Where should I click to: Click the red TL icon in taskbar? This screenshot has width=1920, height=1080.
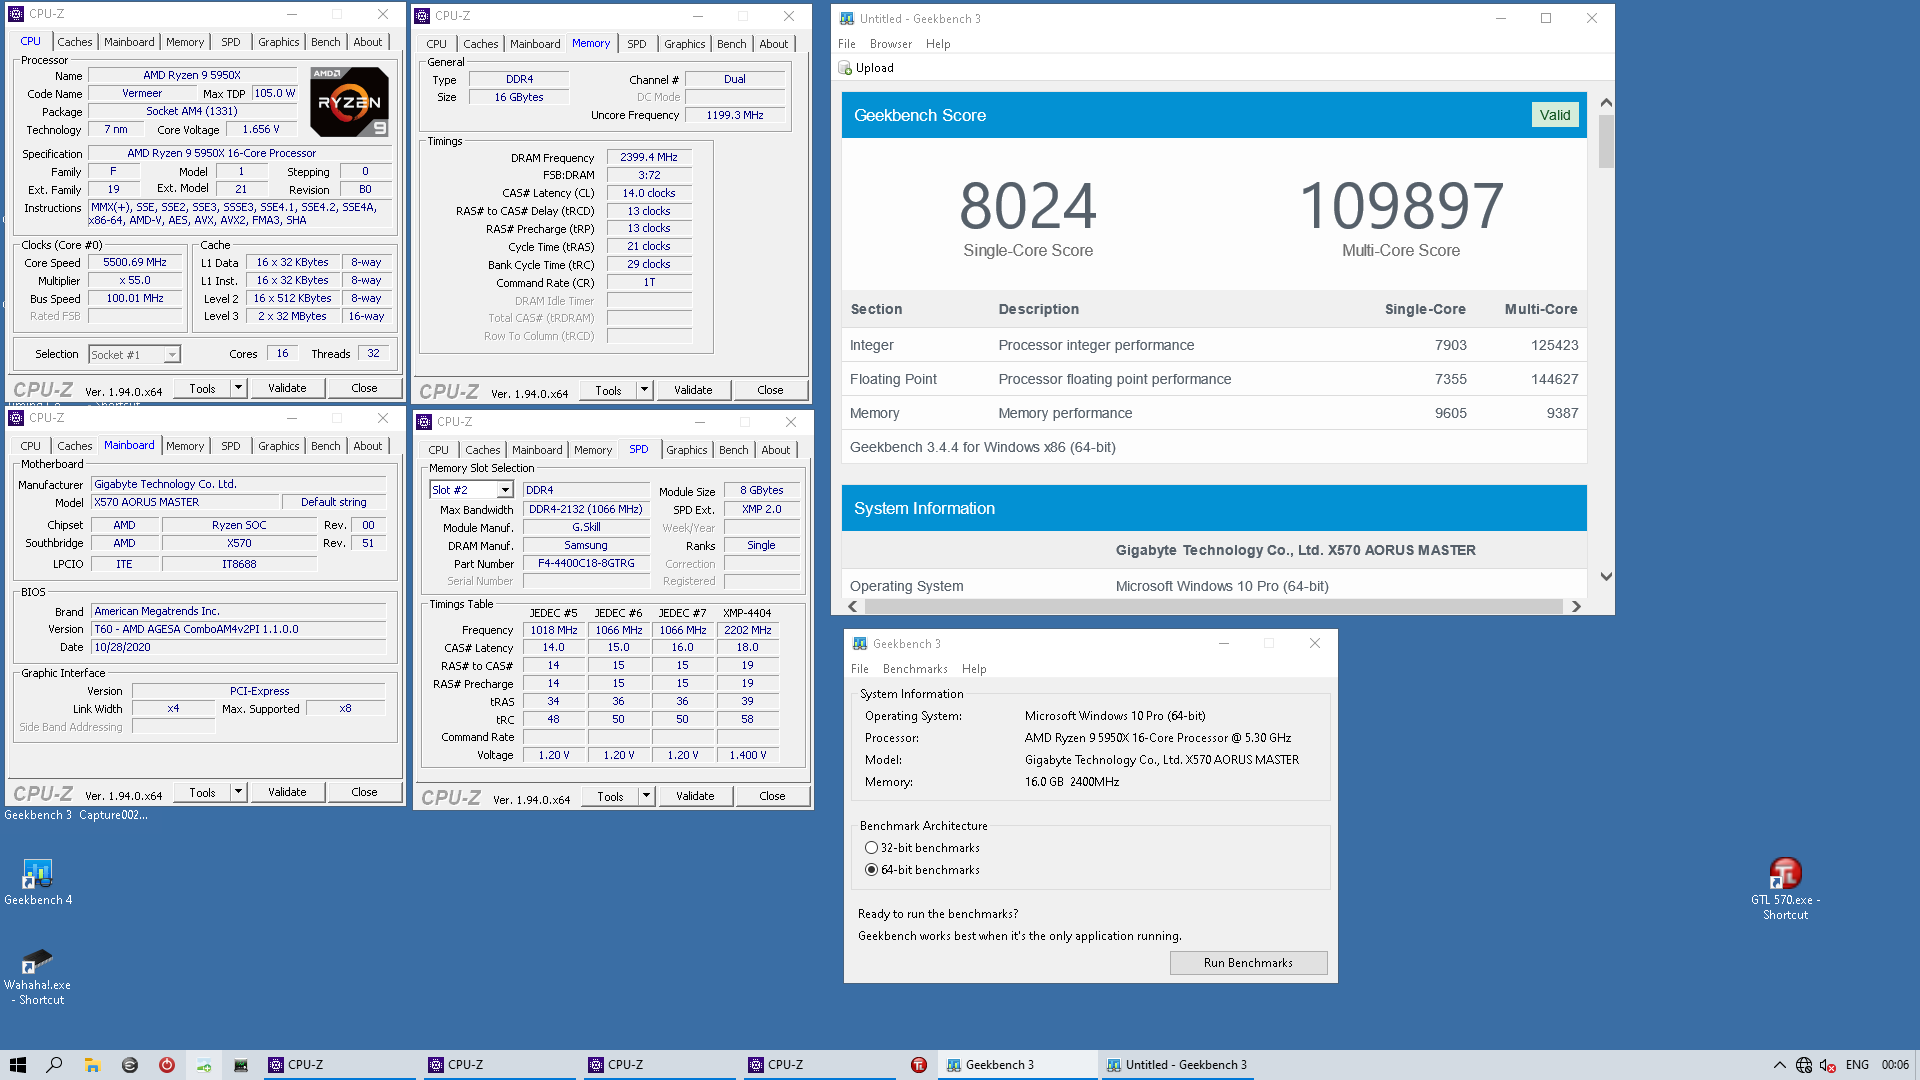919,1065
